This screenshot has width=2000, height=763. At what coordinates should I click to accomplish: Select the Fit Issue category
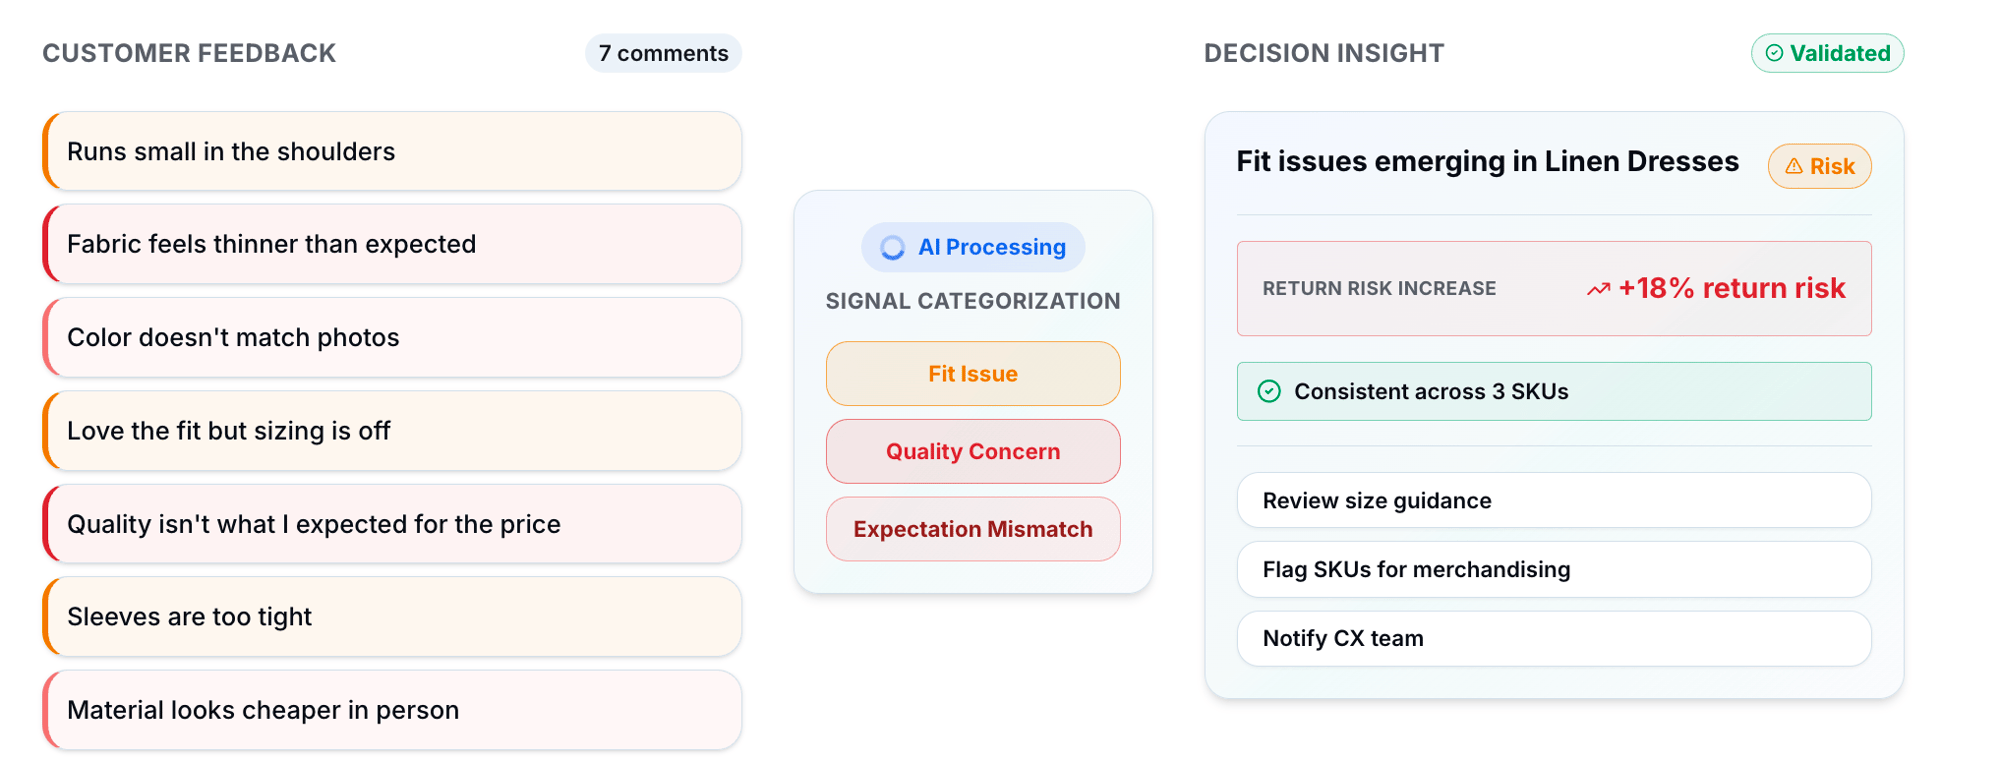(972, 374)
